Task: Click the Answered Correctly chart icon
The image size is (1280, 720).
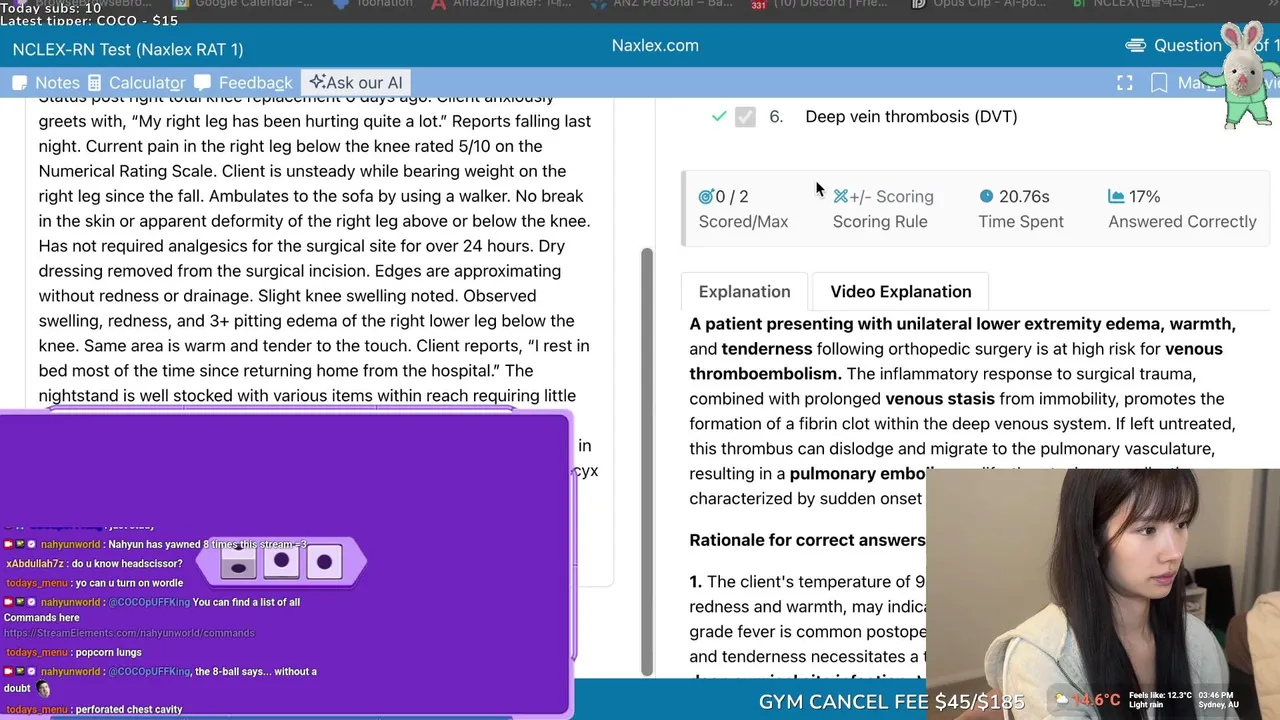Action: pos(1116,197)
